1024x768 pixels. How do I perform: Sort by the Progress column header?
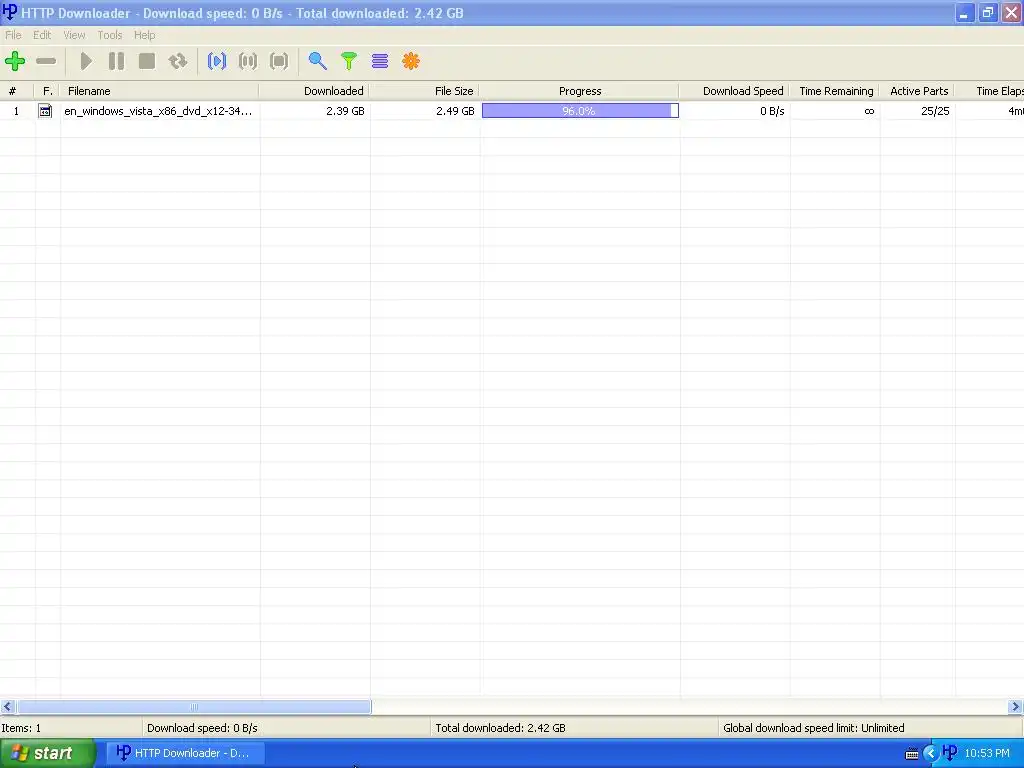[580, 91]
